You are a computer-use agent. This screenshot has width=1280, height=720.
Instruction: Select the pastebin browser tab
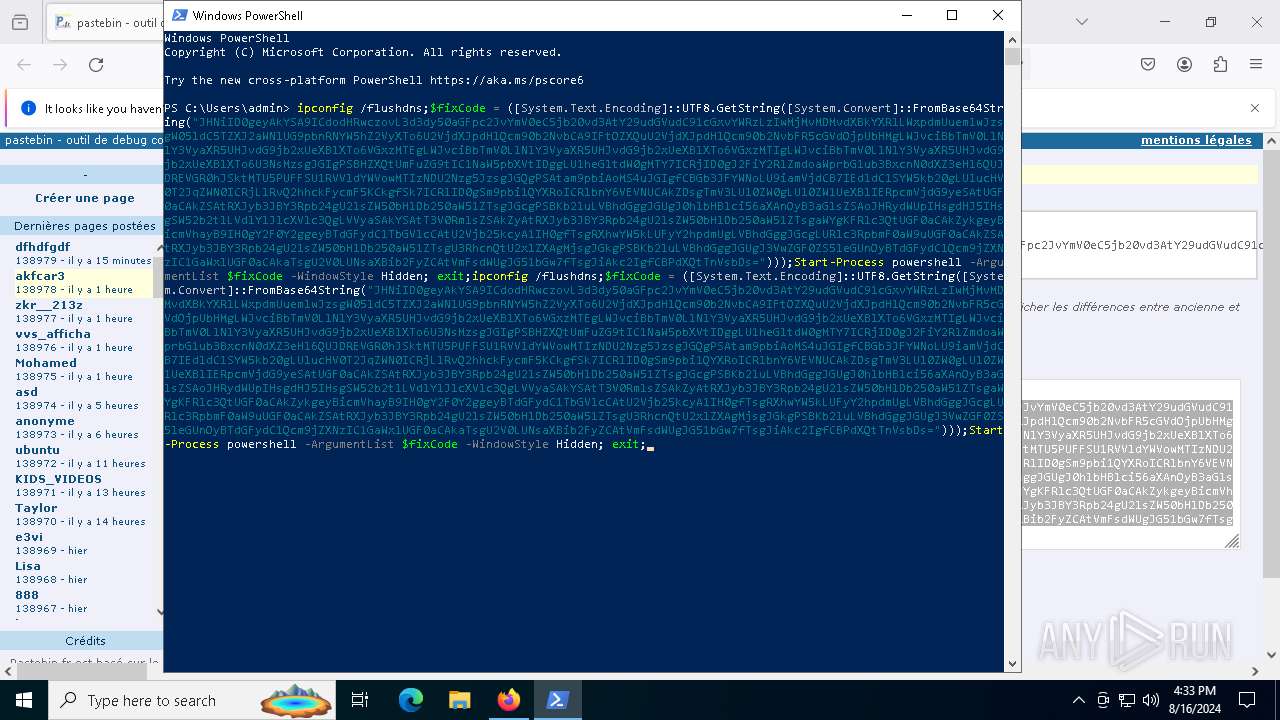coord(105,22)
